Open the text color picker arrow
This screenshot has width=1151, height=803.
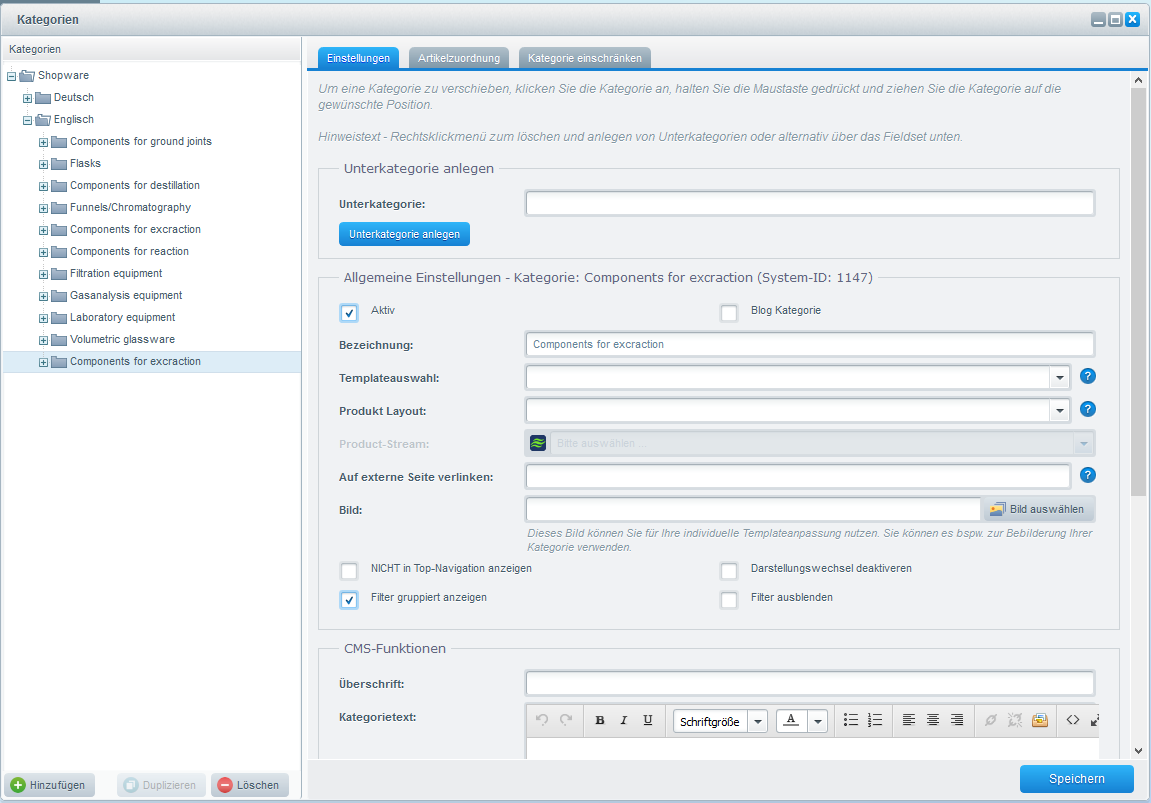click(818, 721)
